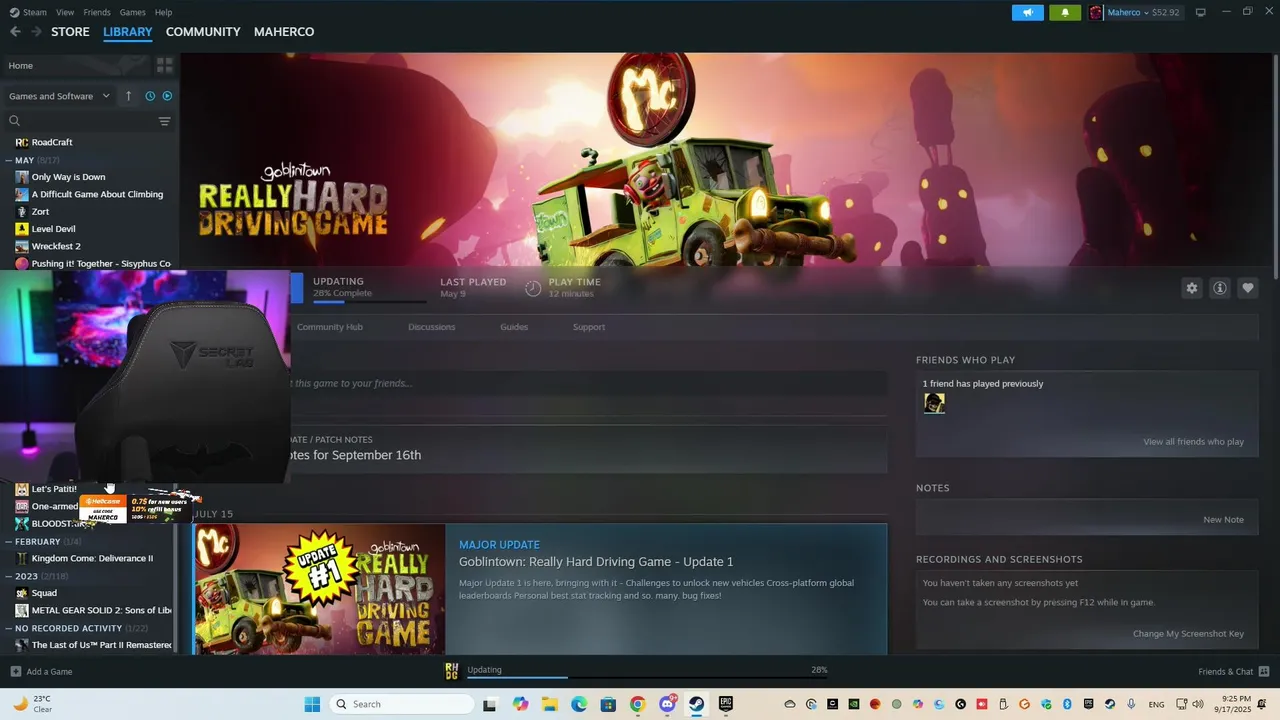This screenshot has width=1280, height=720.
Task: Open the green notifications bell
Action: click(x=1064, y=12)
